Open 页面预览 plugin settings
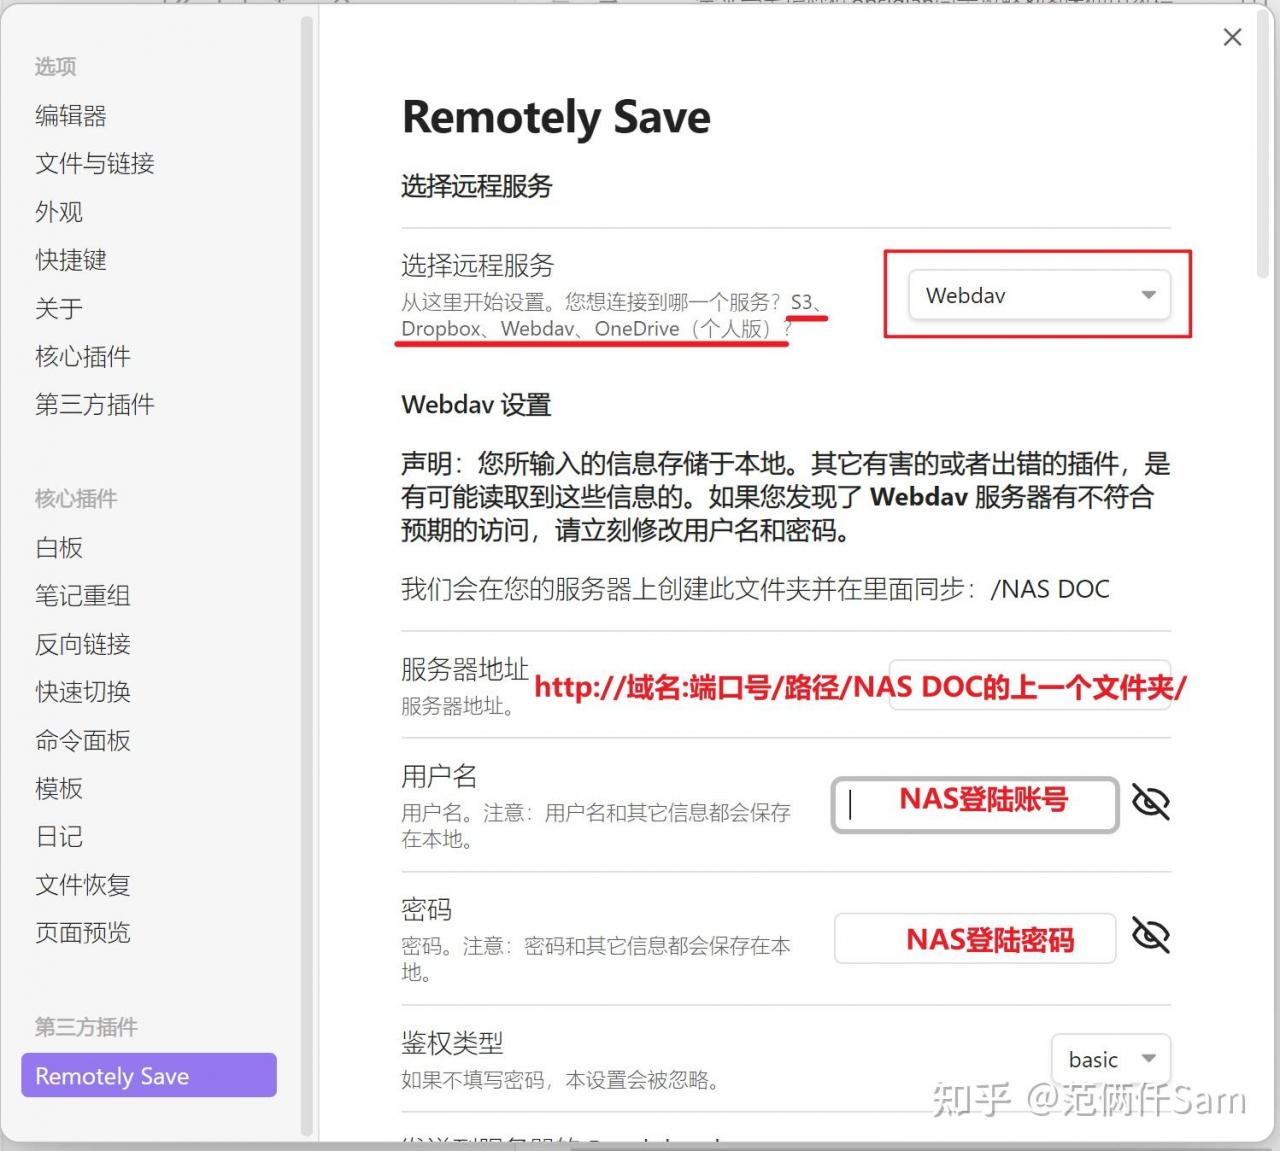The width and height of the screenshot is (1280, 1151). 83,933
